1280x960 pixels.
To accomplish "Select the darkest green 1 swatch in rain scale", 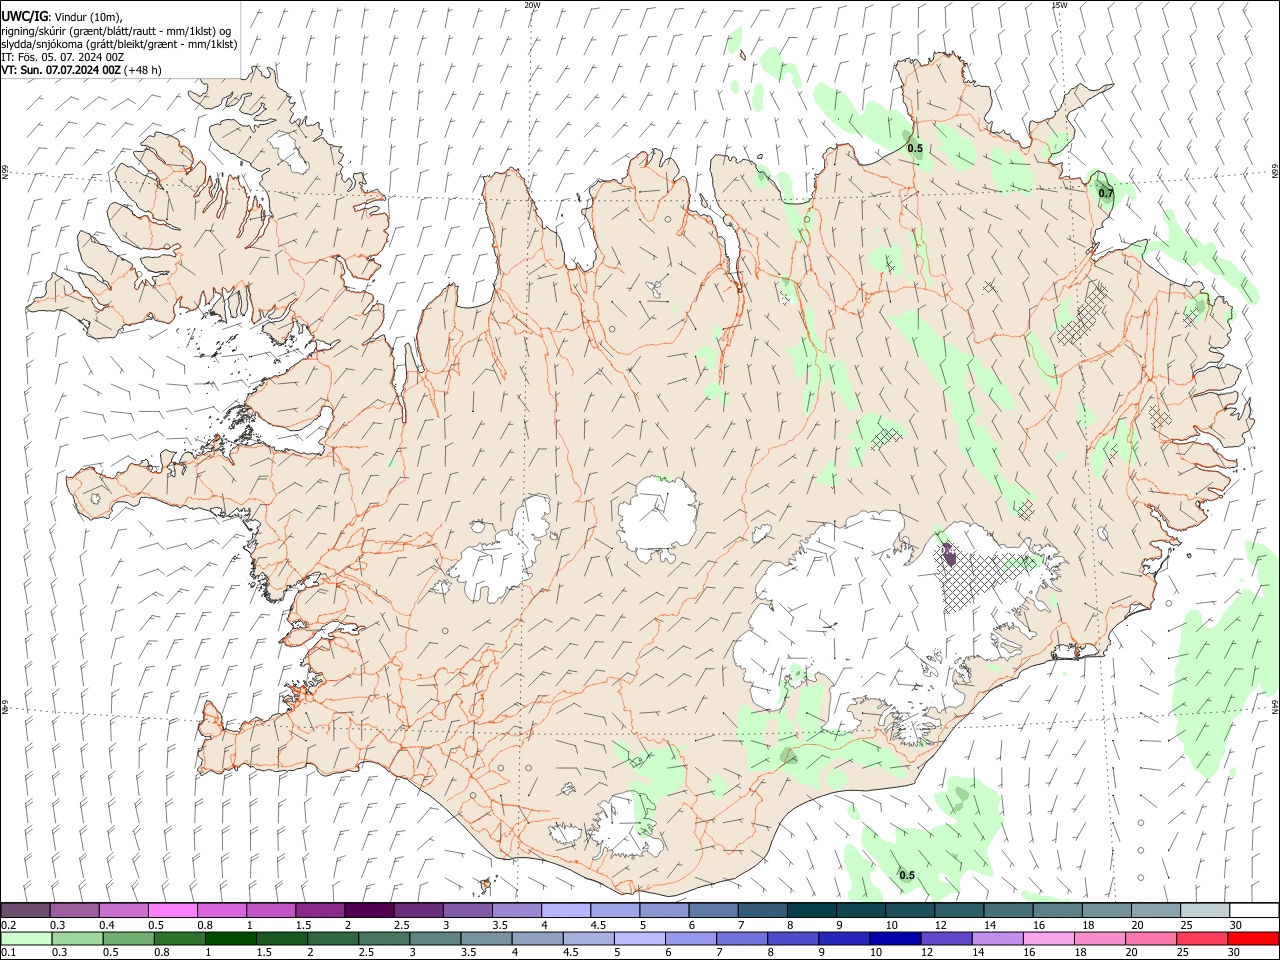I will (x=230, y=939).
